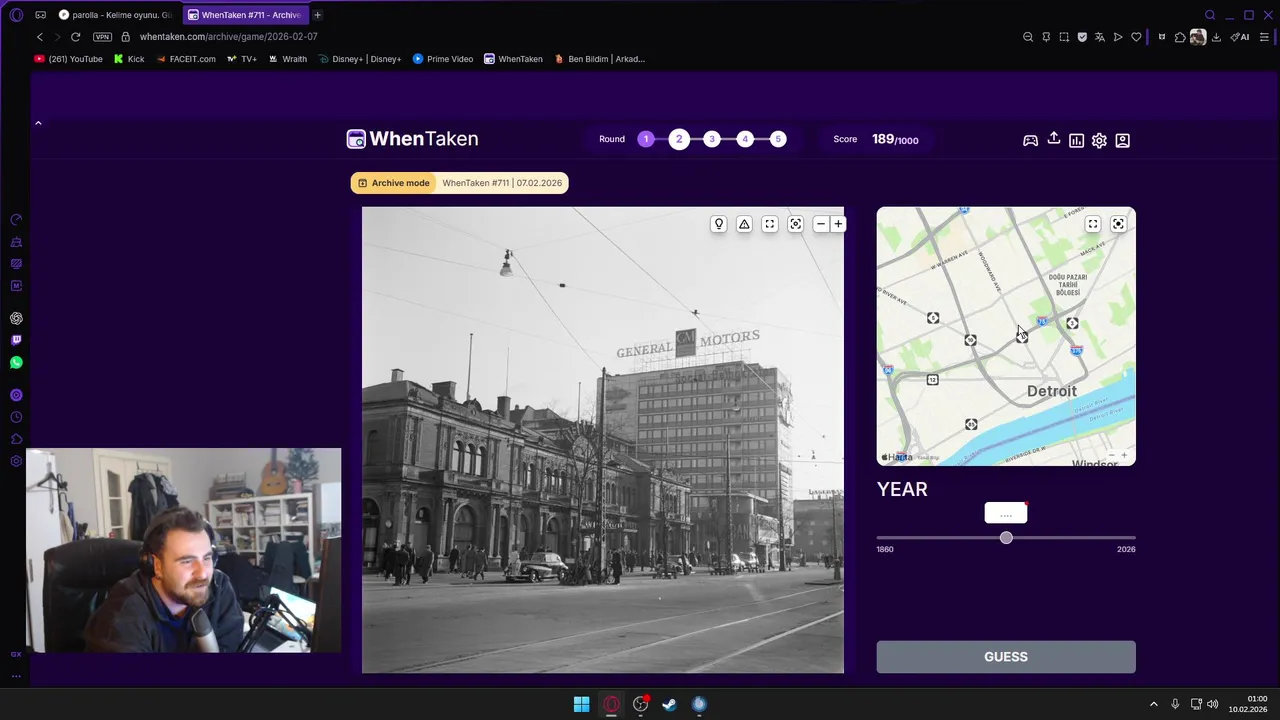The width and height of the screenshot is (1280, 720).
Task: Open Twitch in the Opera sidebar
Action: tap(16, 340)
